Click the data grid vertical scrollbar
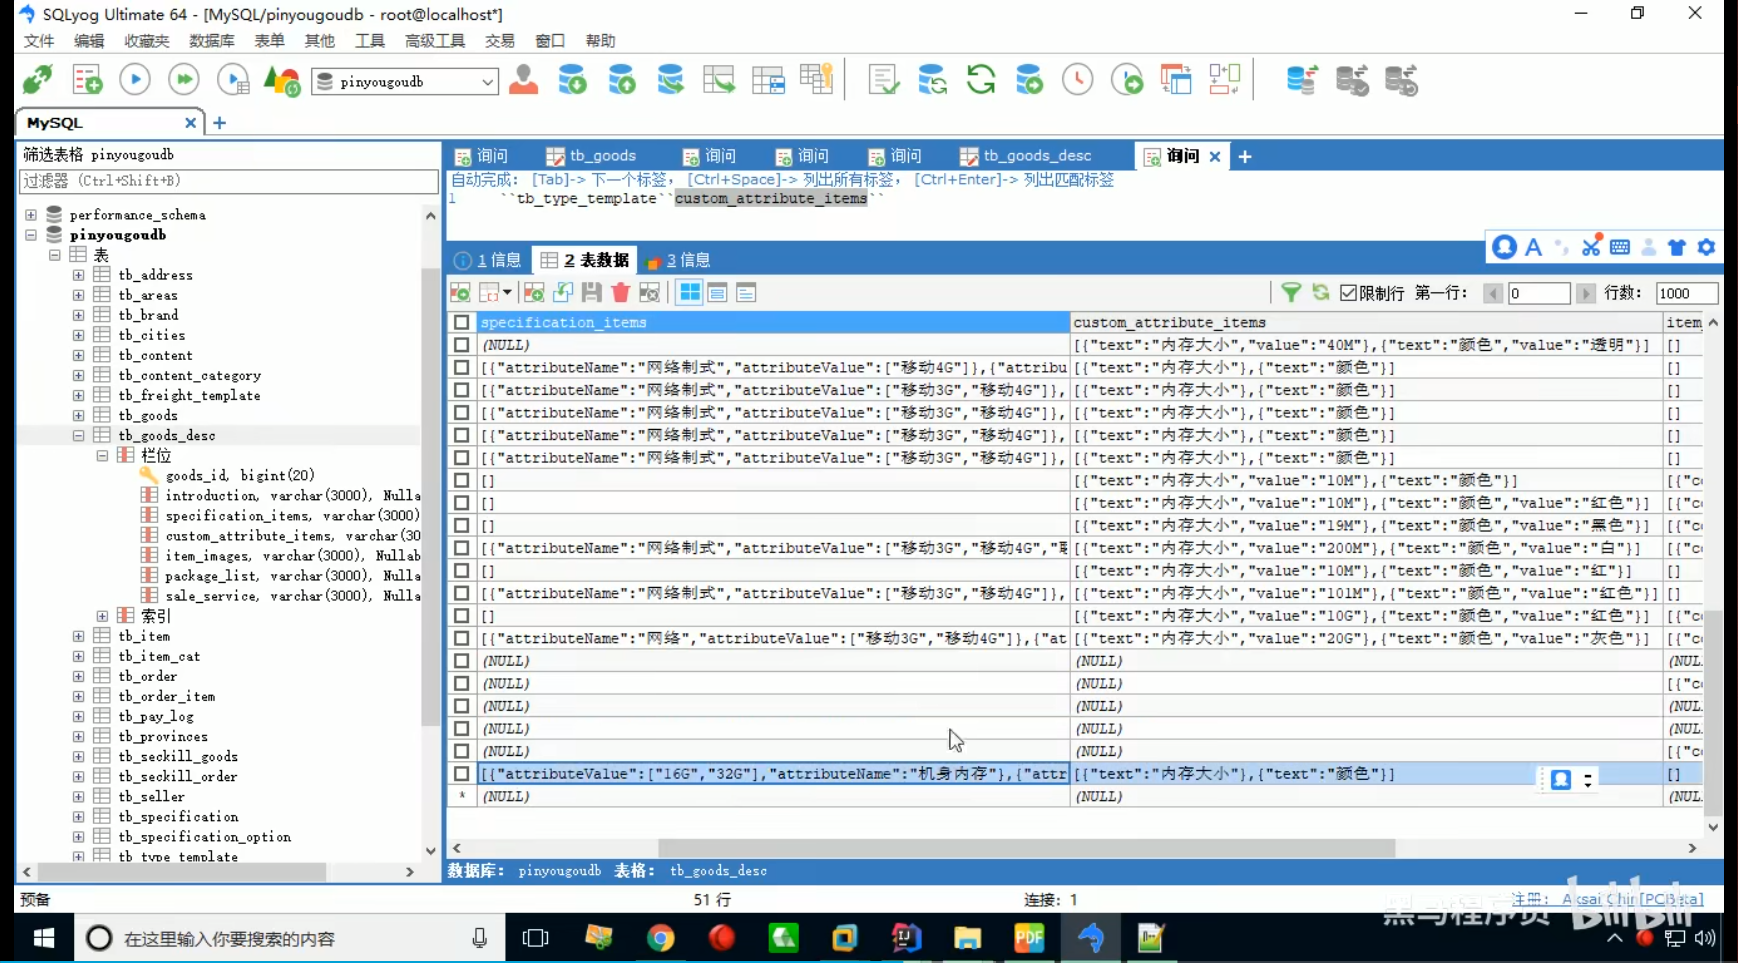This screenshot has height=963, width=1738. click(1713, 712)
